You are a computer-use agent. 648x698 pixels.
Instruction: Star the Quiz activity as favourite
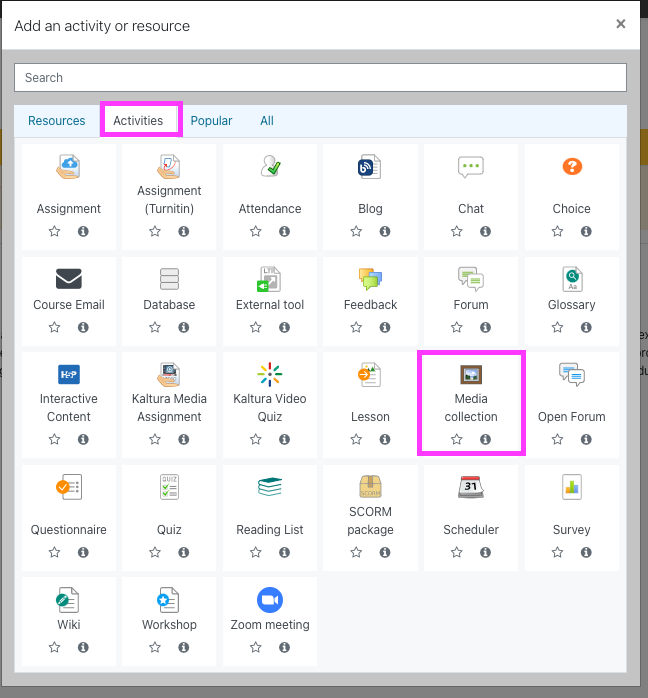[155, 552]
